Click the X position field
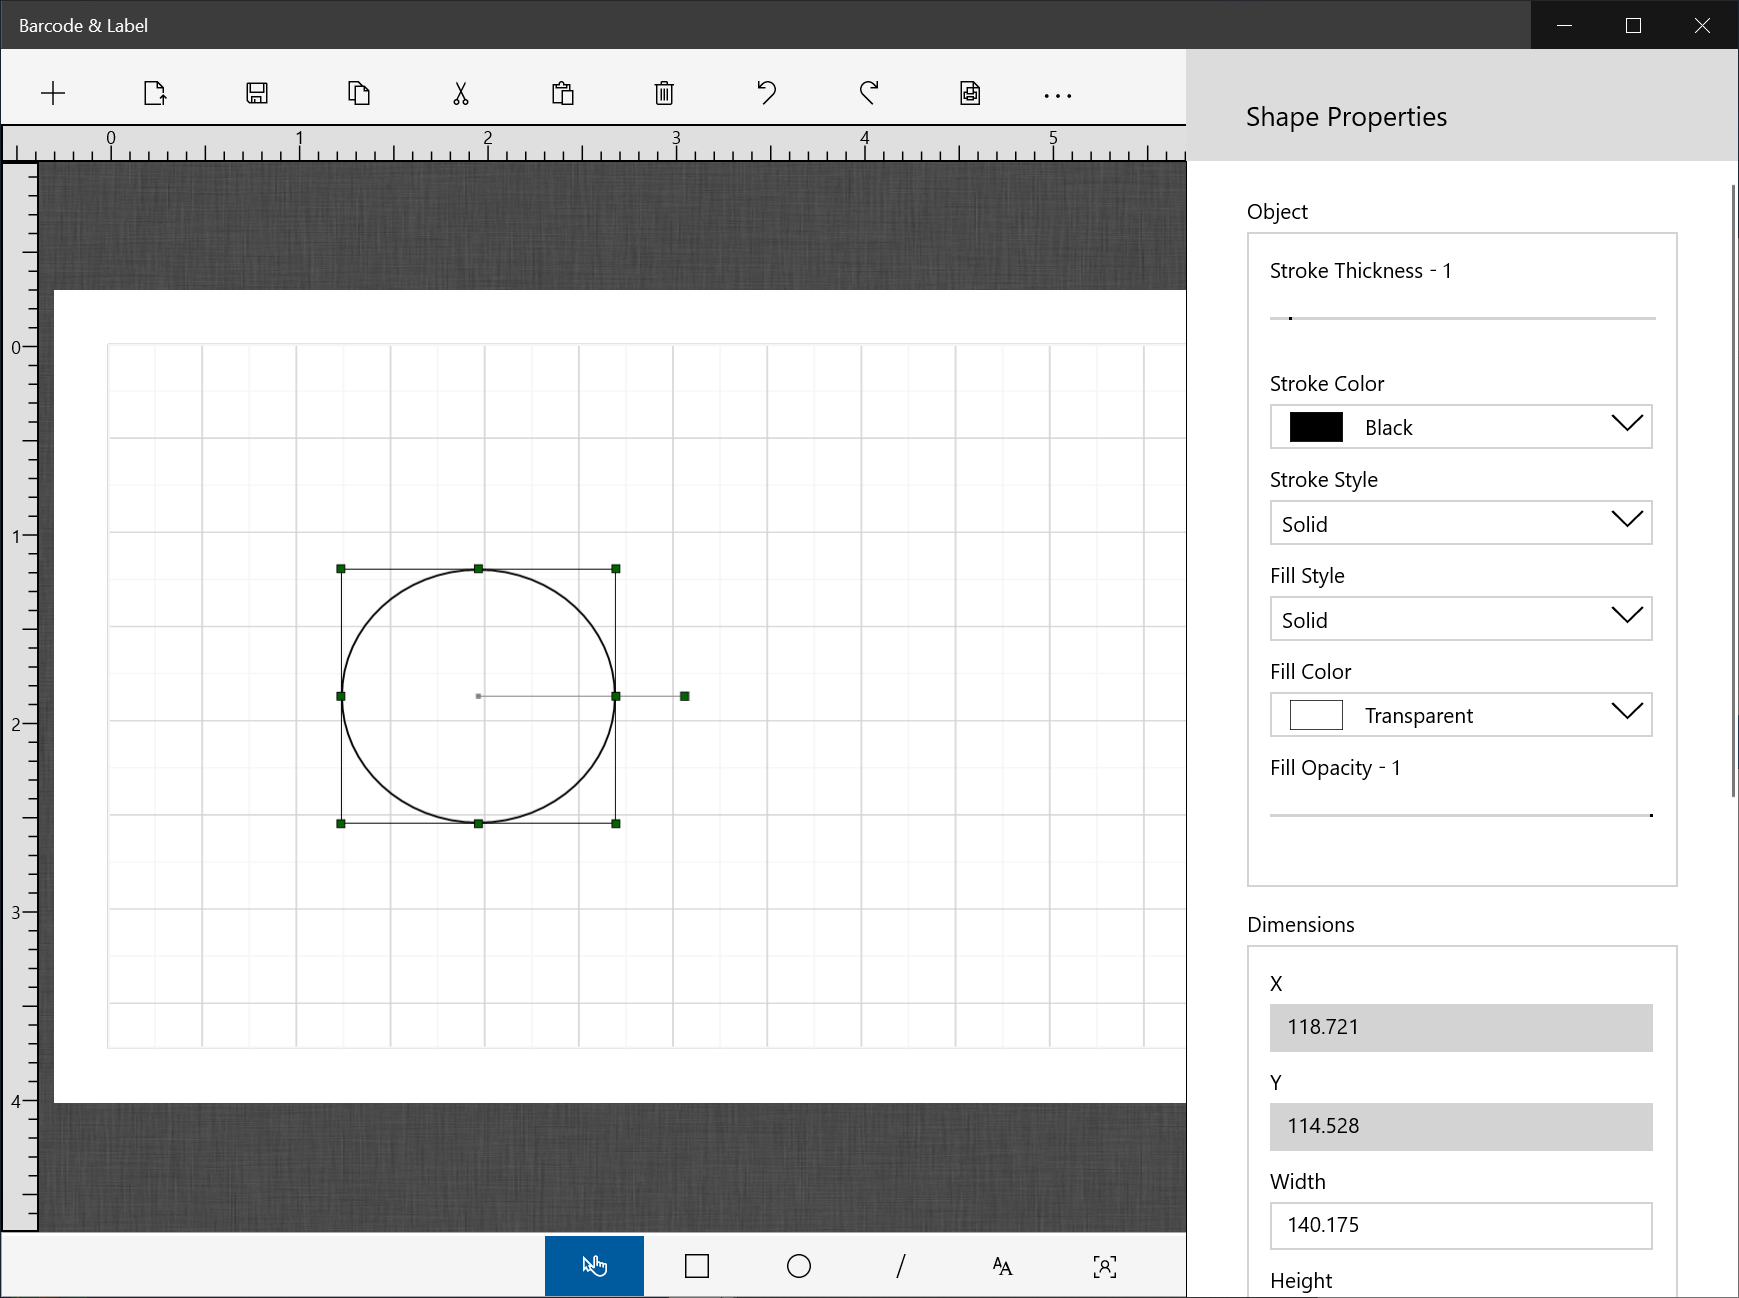This screenshot has height=1298, width=1739. pos(1461,1028)
